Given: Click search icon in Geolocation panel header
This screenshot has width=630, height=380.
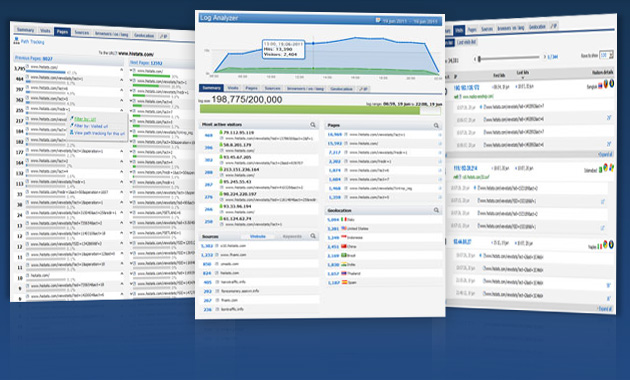Looking at the screenshot, I should point(436,210).
